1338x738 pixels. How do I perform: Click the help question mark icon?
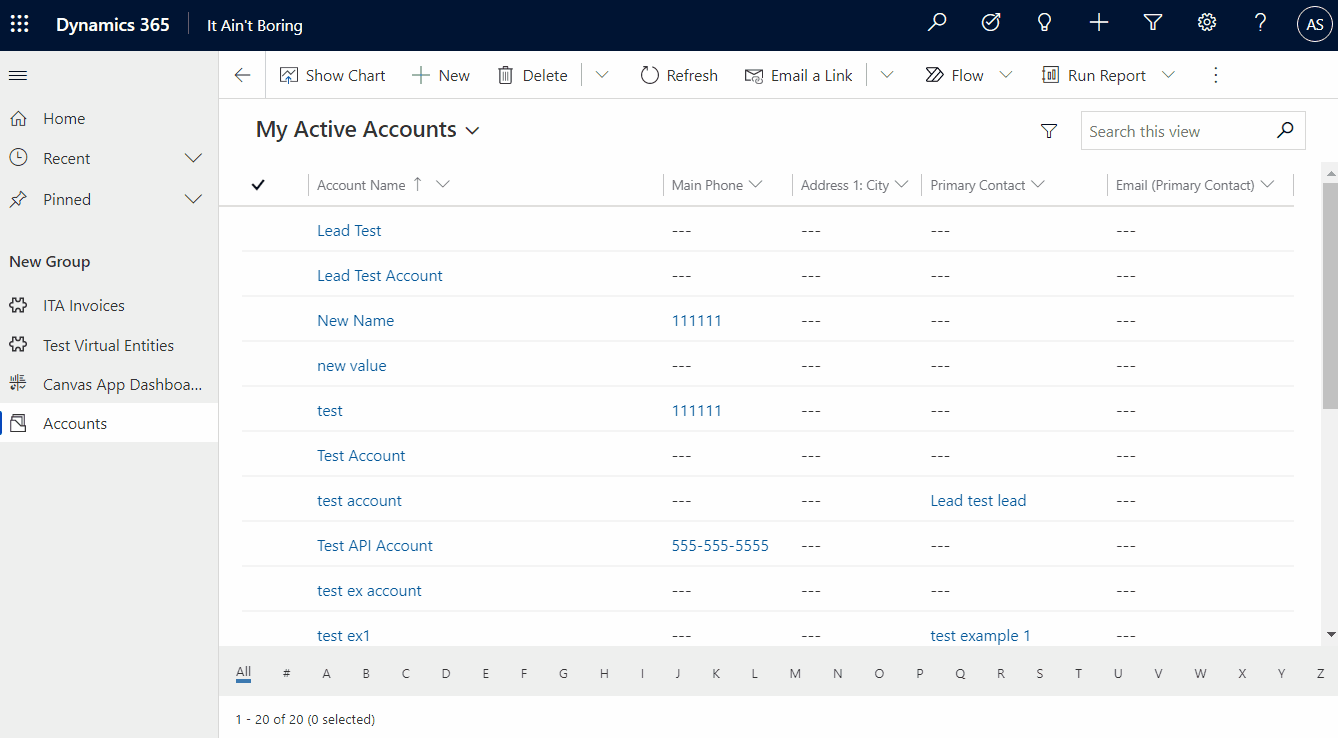pyautogui.click(x=1261, y=23)
